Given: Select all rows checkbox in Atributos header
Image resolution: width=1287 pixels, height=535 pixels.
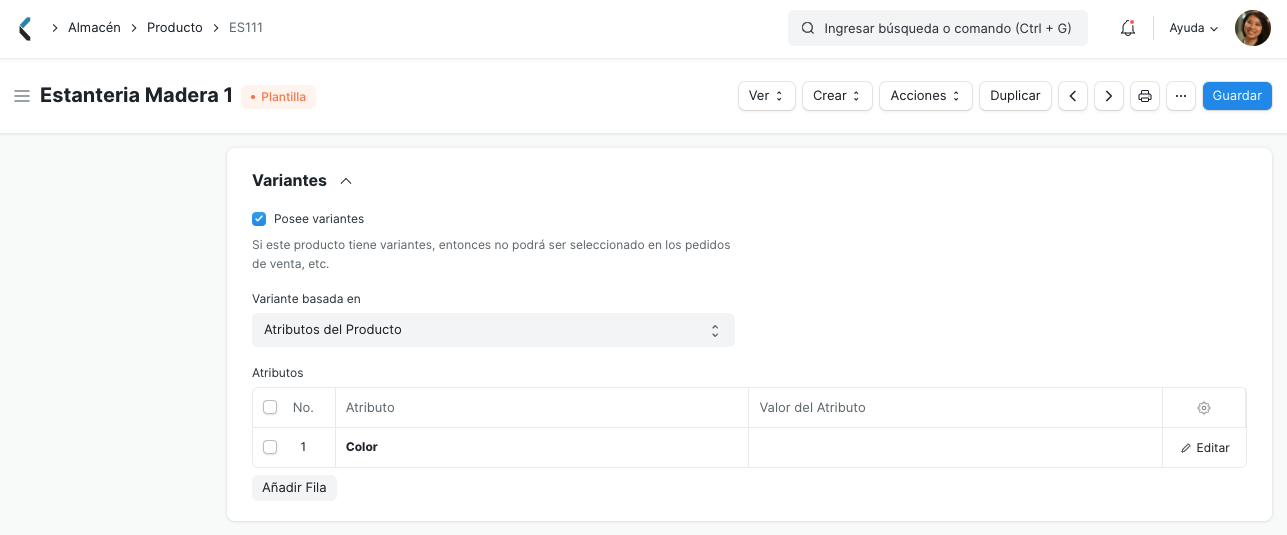Looking at the screenshot, I should click(270, 407).
